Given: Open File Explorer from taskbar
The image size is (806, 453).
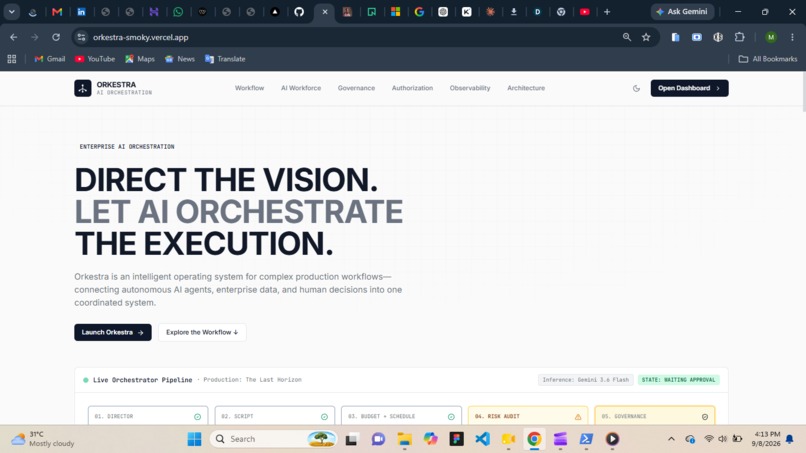Looking at the screenshot, I should [x=404, y=439].
